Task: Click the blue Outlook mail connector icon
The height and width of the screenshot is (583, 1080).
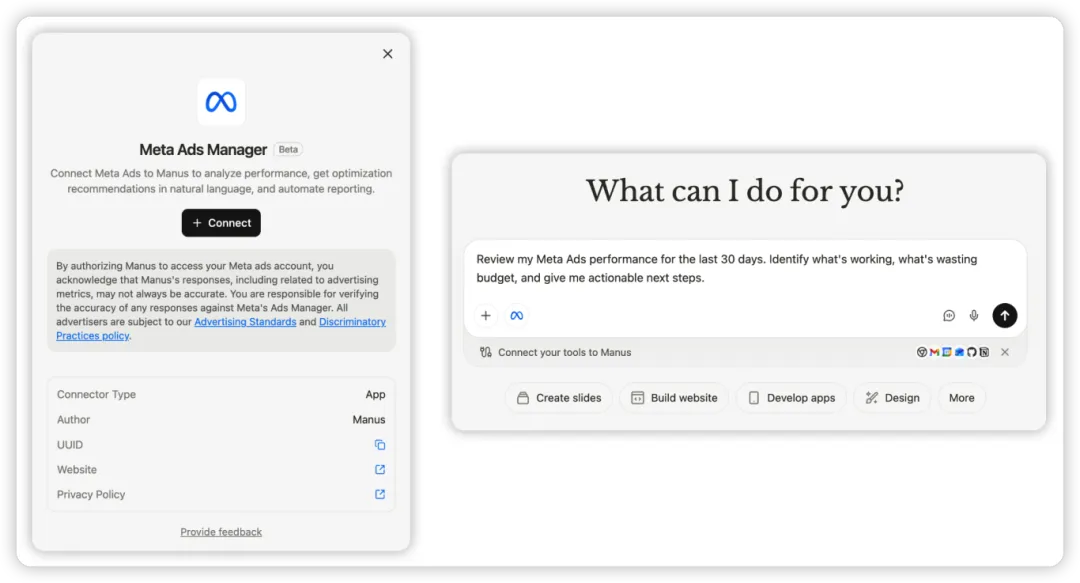Action: [x=959, y=352]
